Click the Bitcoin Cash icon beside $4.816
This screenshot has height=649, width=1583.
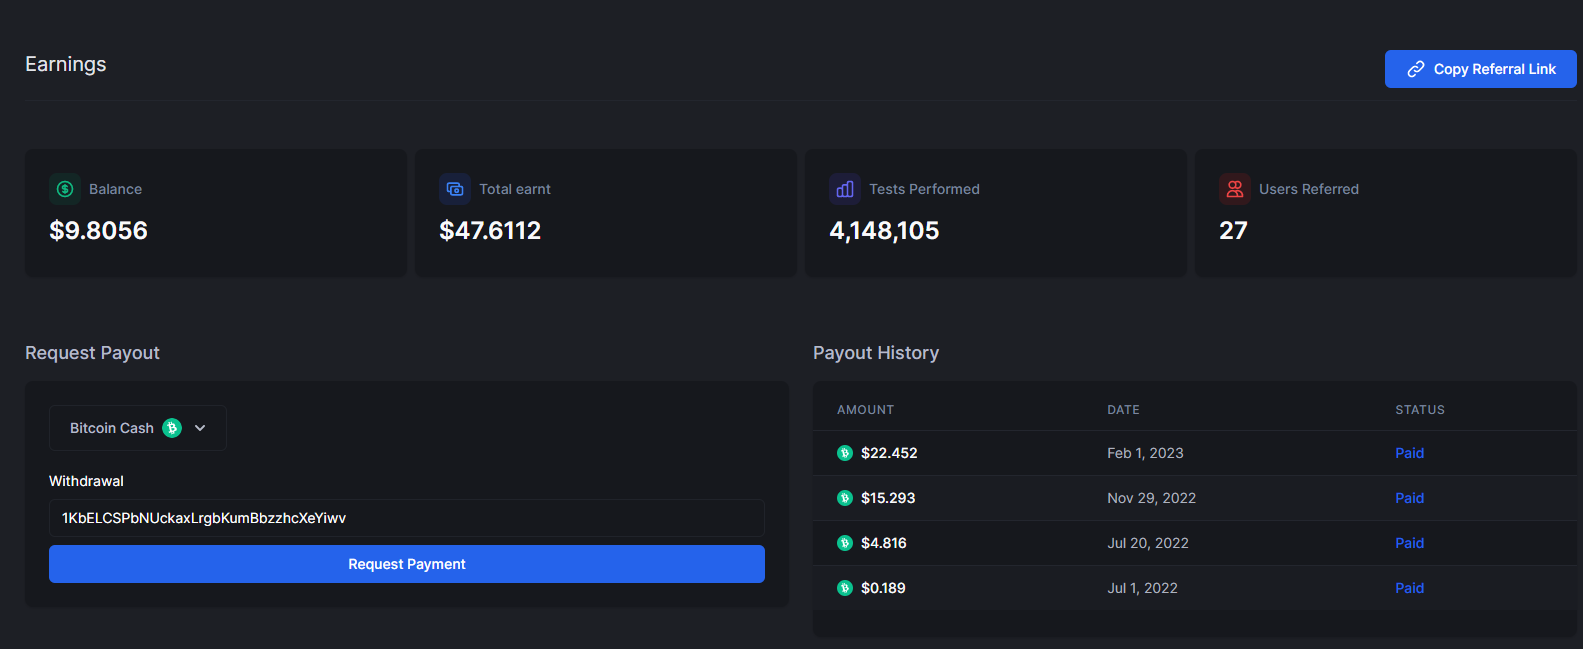pos(845,543)
